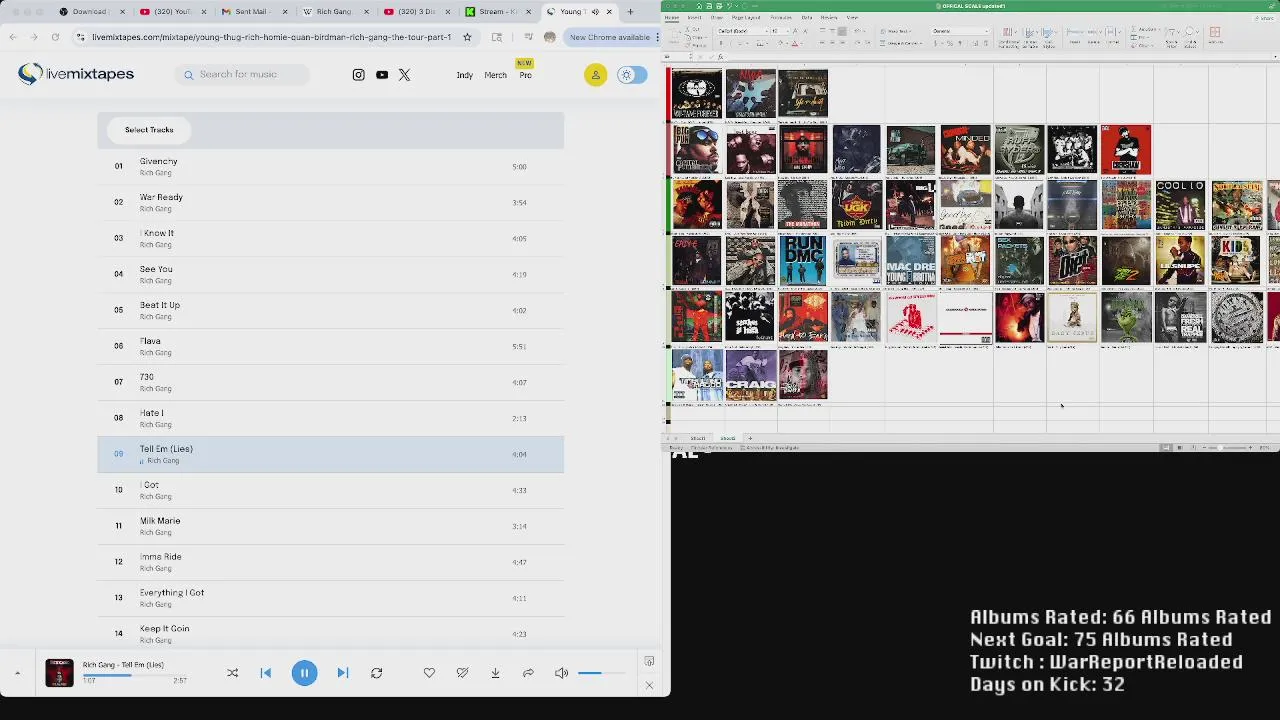Seek within the Tell Em (Lies) progress bar
Image resolution: width=1280 pixels, height=720 pixels.
click(x=134, y=675)
